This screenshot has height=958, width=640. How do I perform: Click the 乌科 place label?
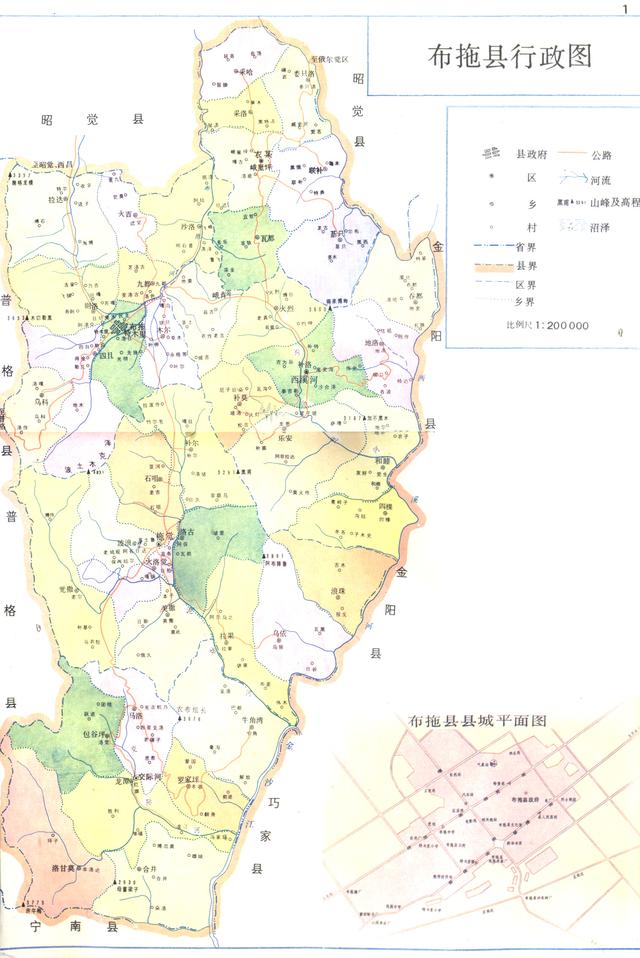41,402
